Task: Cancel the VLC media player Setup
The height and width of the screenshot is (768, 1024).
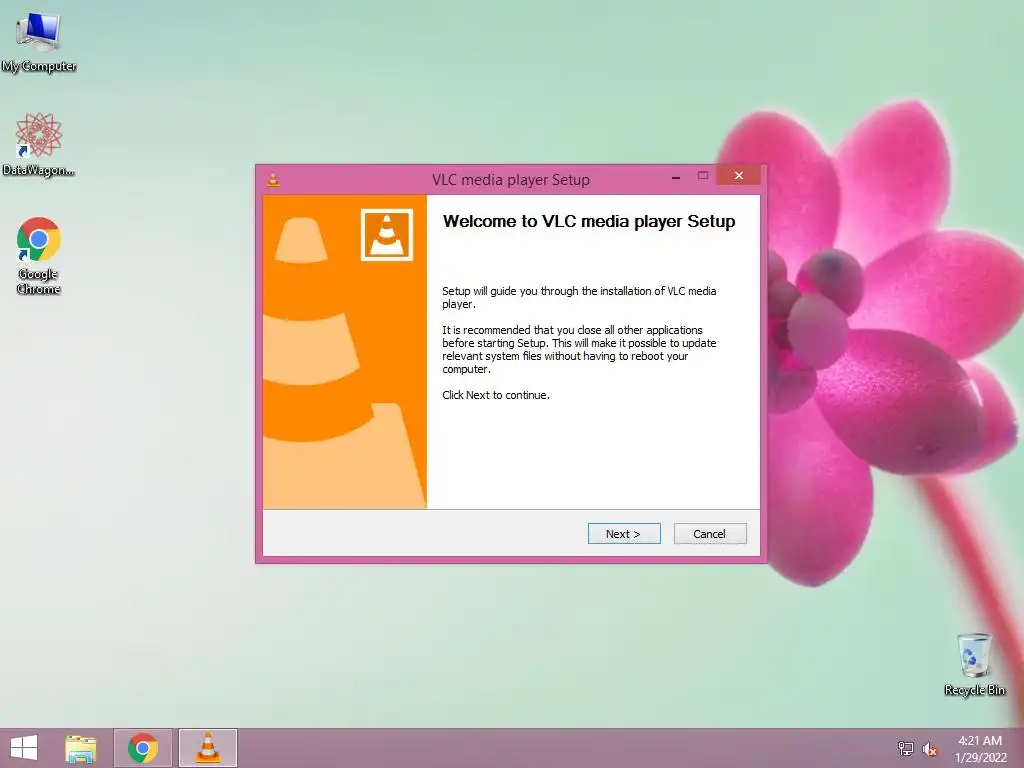Action: [x=710, y=534]
